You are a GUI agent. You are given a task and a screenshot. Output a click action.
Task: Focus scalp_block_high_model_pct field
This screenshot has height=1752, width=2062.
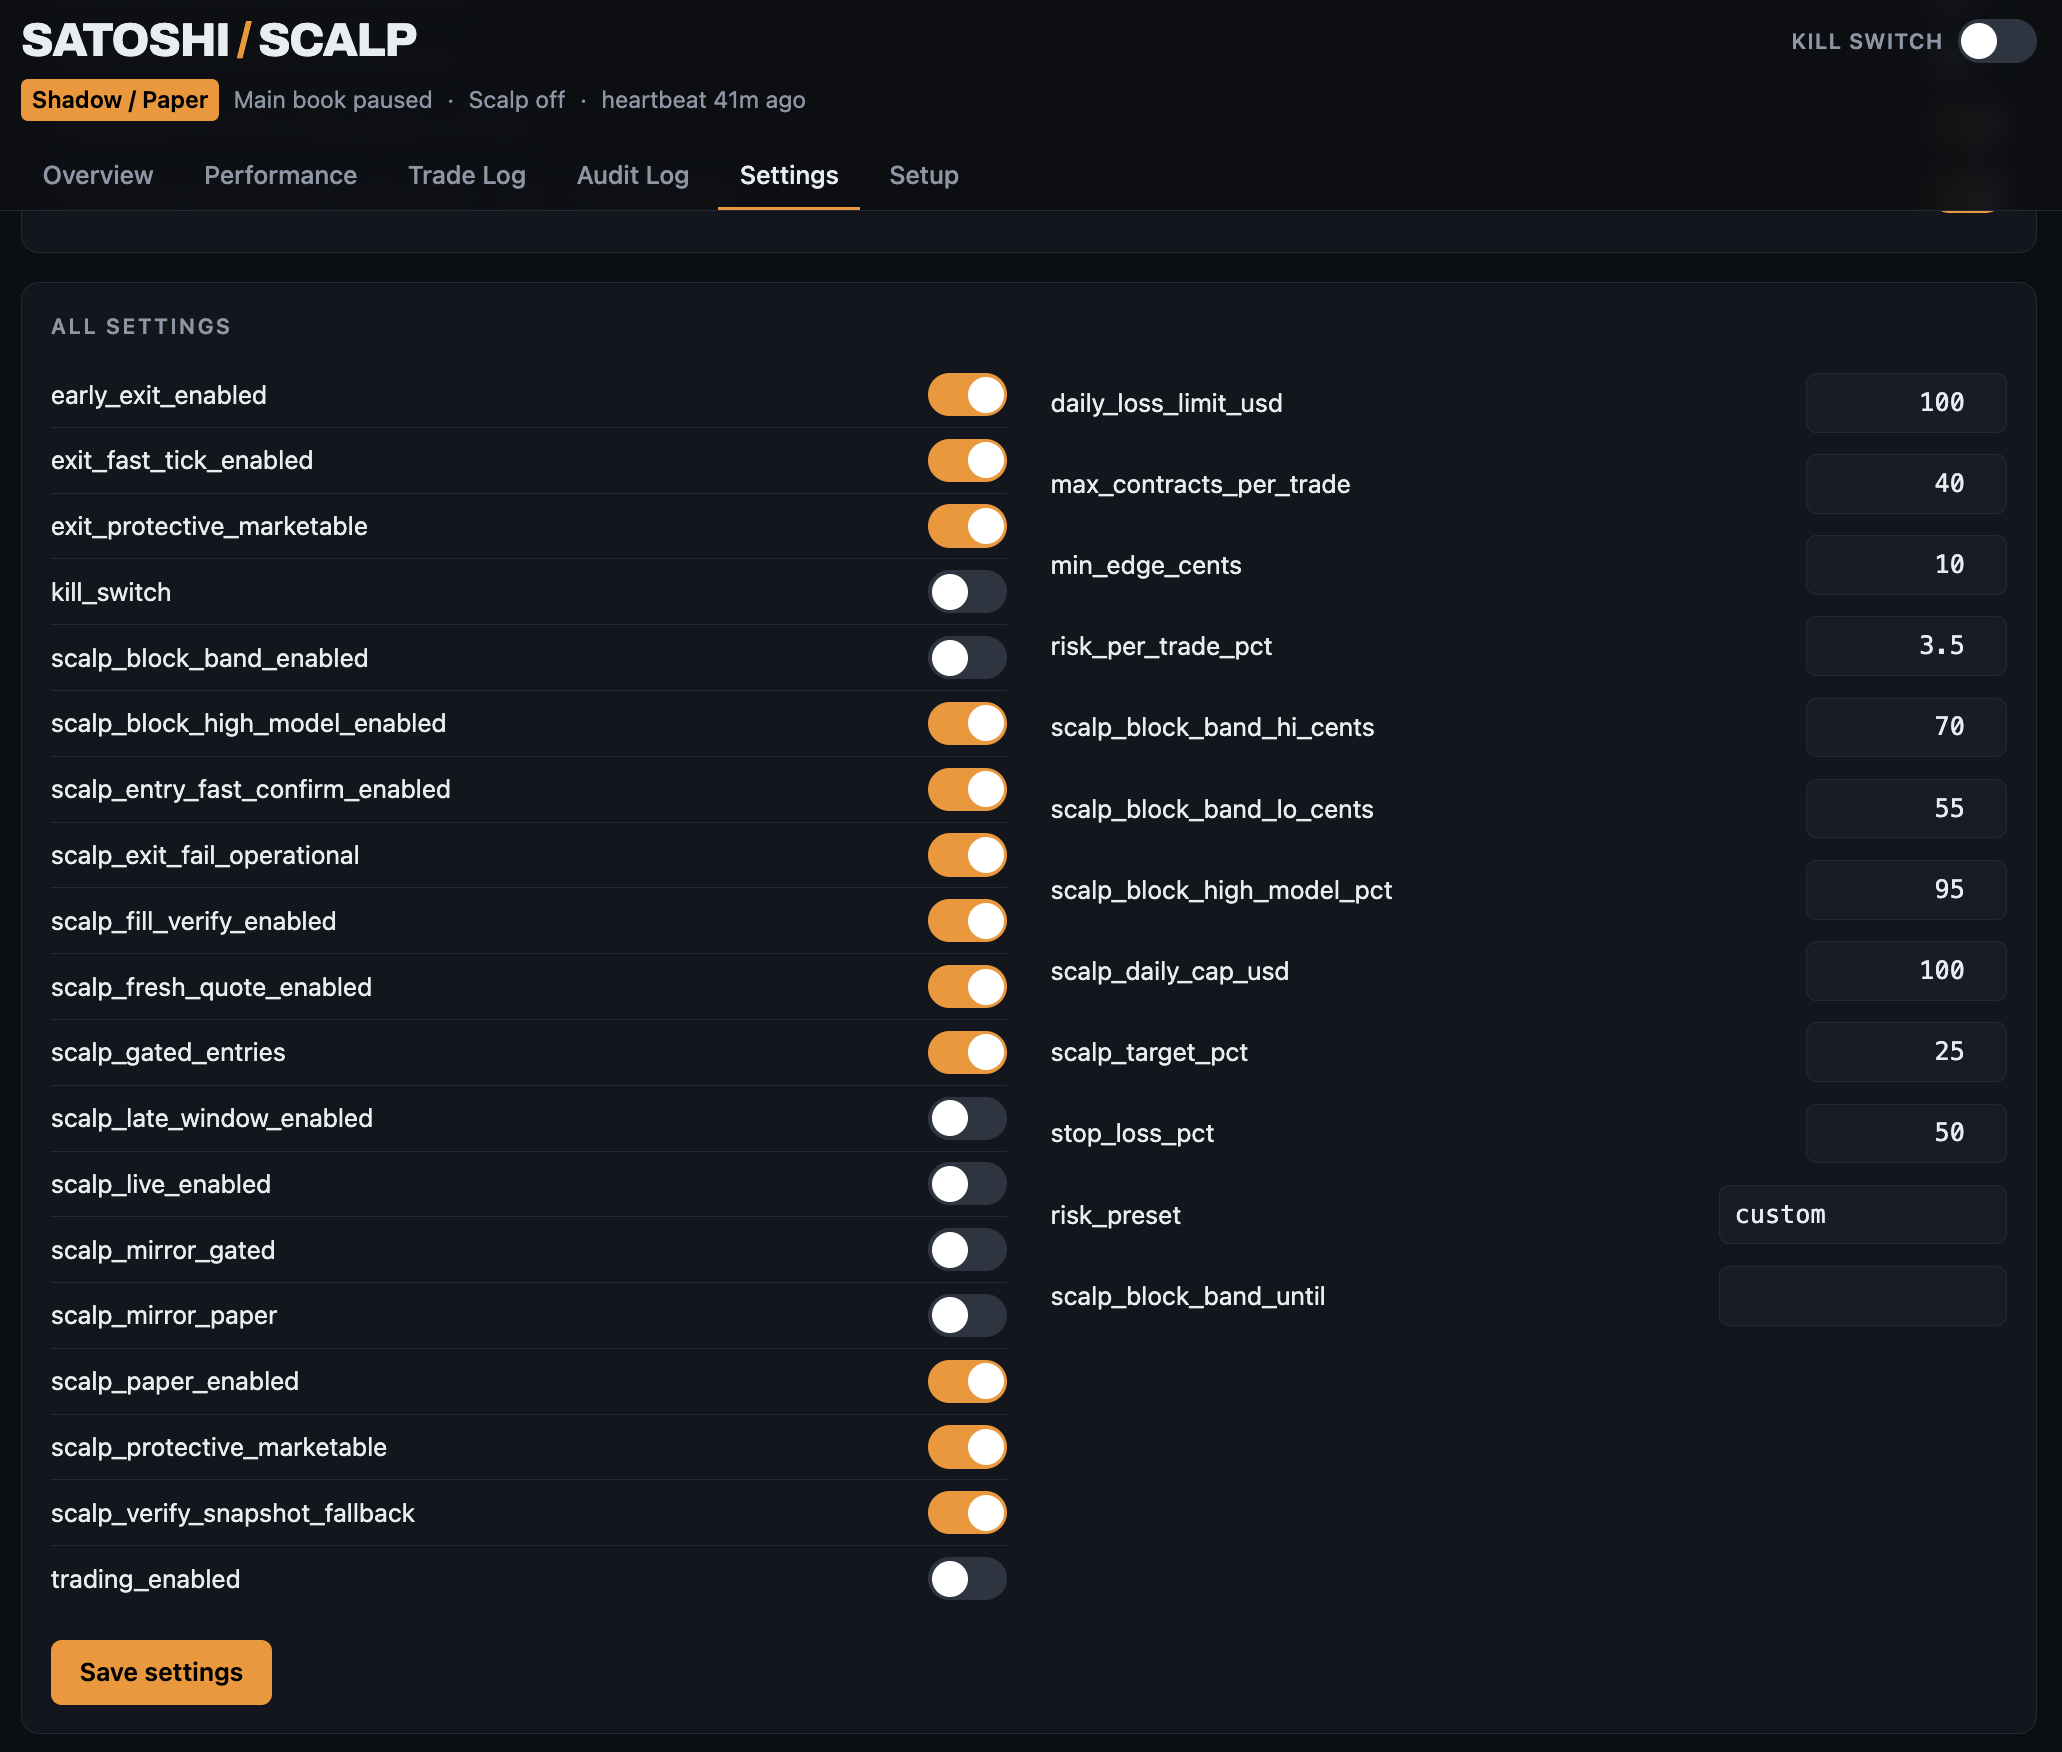pos(1905,890)
